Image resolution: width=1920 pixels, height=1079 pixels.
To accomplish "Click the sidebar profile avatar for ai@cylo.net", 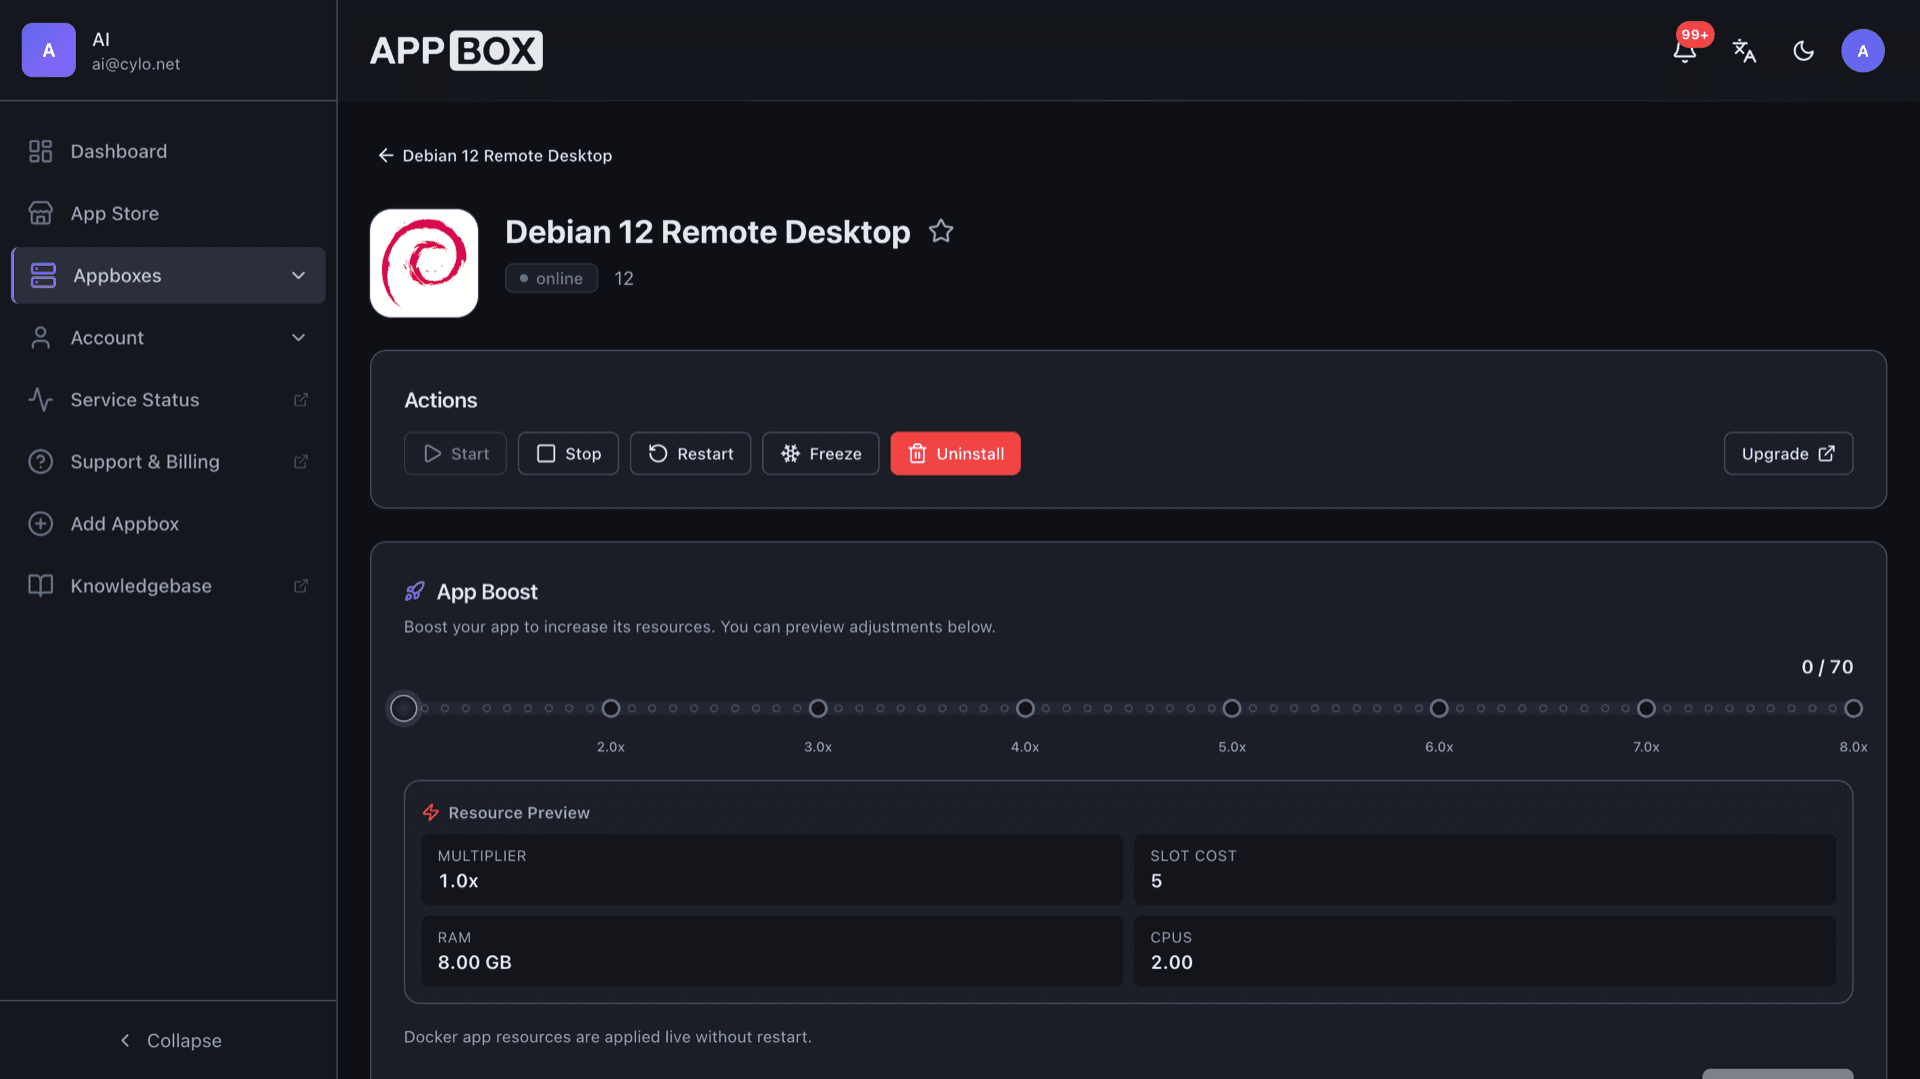I will tap(48, 50).
